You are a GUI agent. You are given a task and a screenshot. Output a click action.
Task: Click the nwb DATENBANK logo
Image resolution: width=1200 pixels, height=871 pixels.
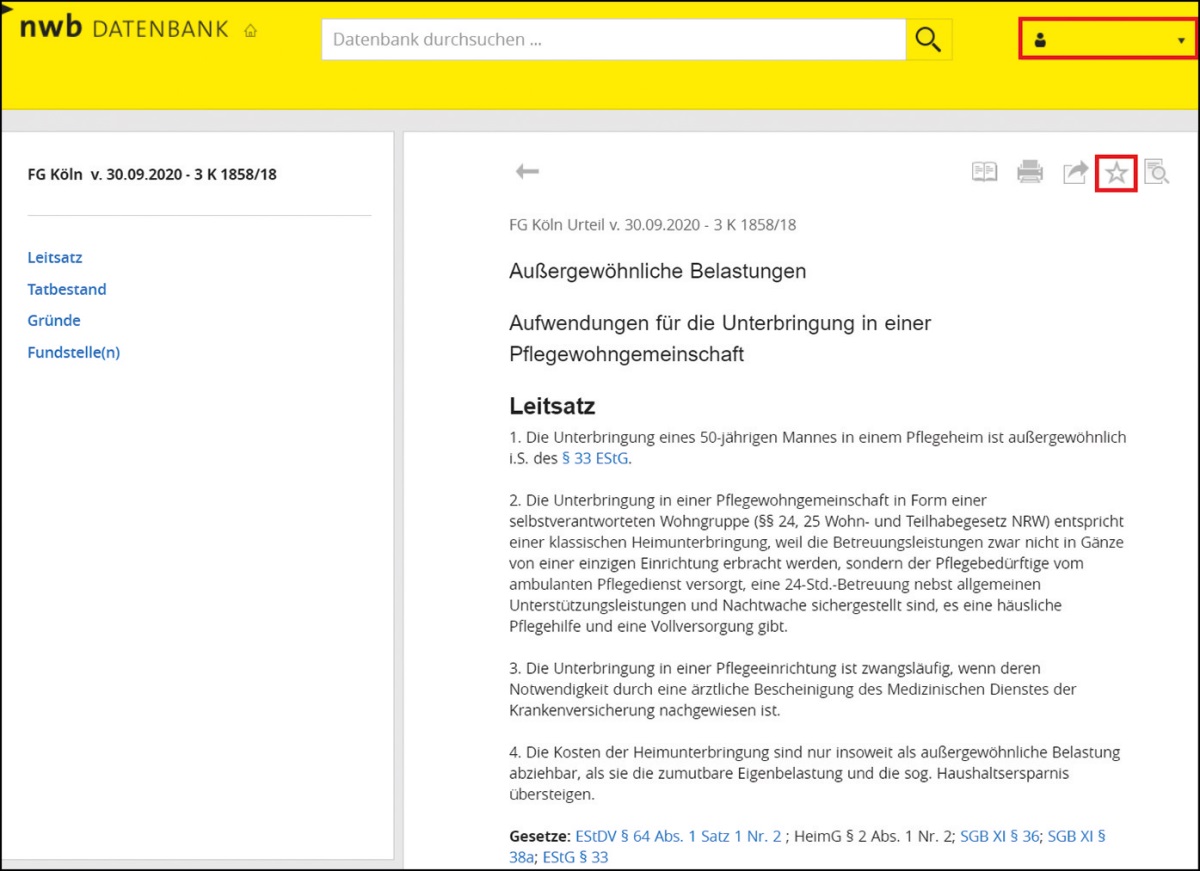pyautogui.click(x=124, y=29)
